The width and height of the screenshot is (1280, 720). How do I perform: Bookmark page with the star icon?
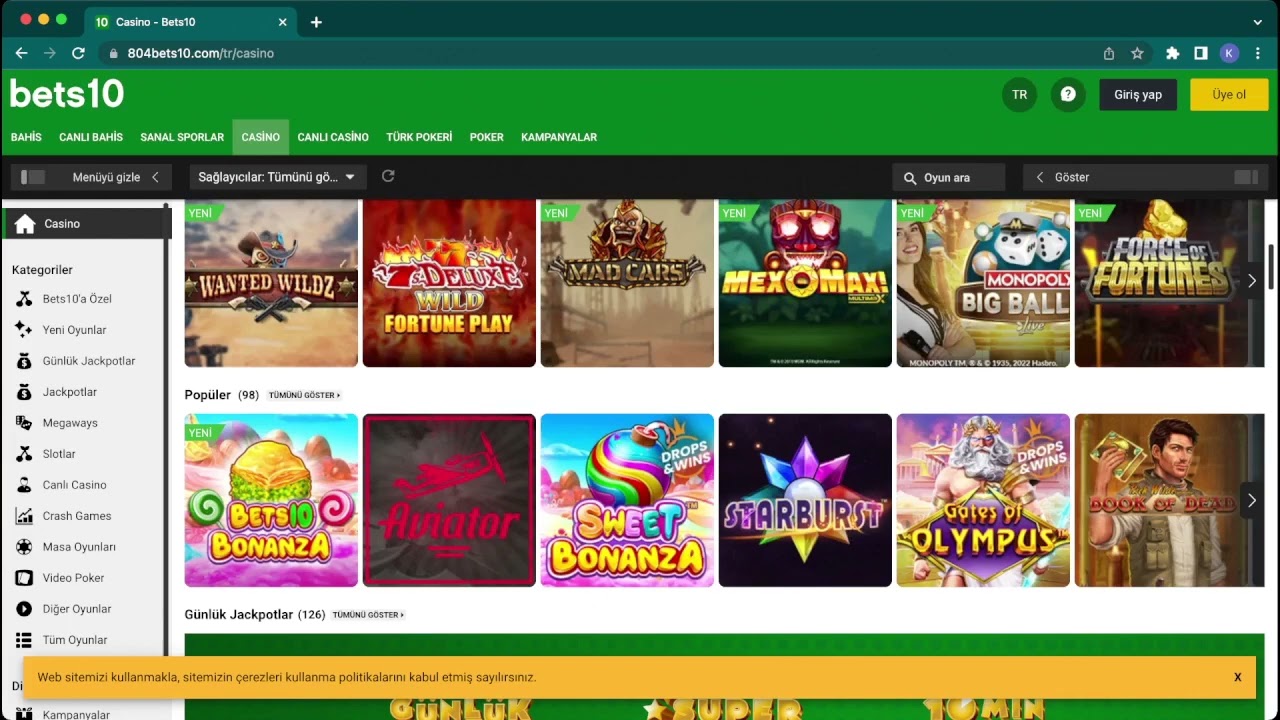click(x=1137, y=53)
